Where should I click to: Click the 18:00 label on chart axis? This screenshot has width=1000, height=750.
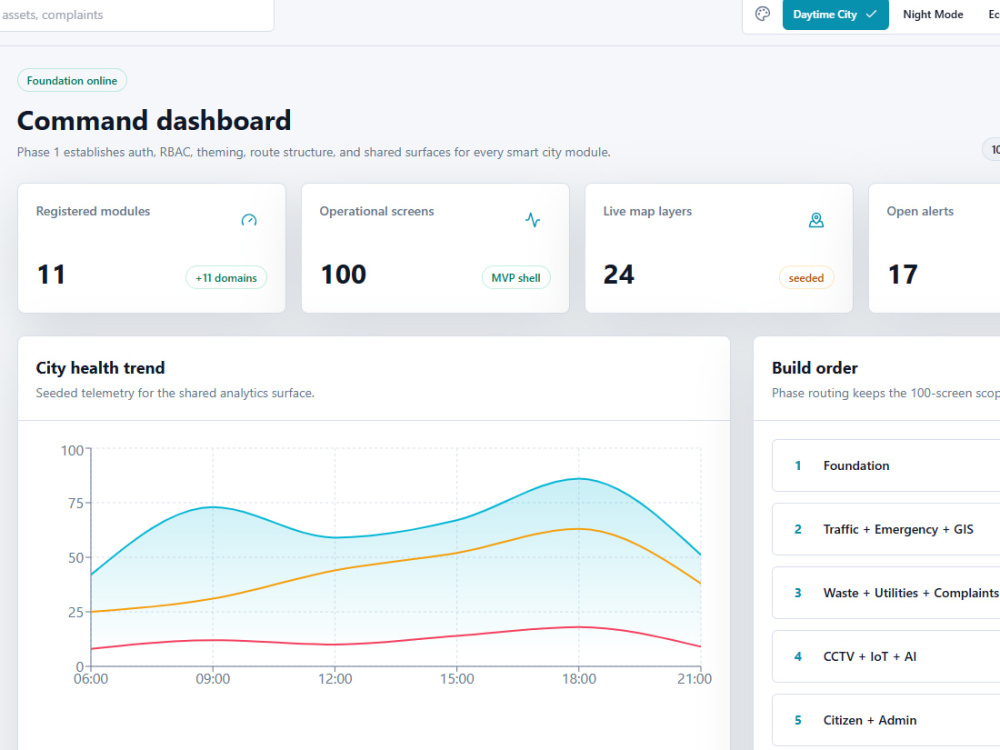point(578,679)
